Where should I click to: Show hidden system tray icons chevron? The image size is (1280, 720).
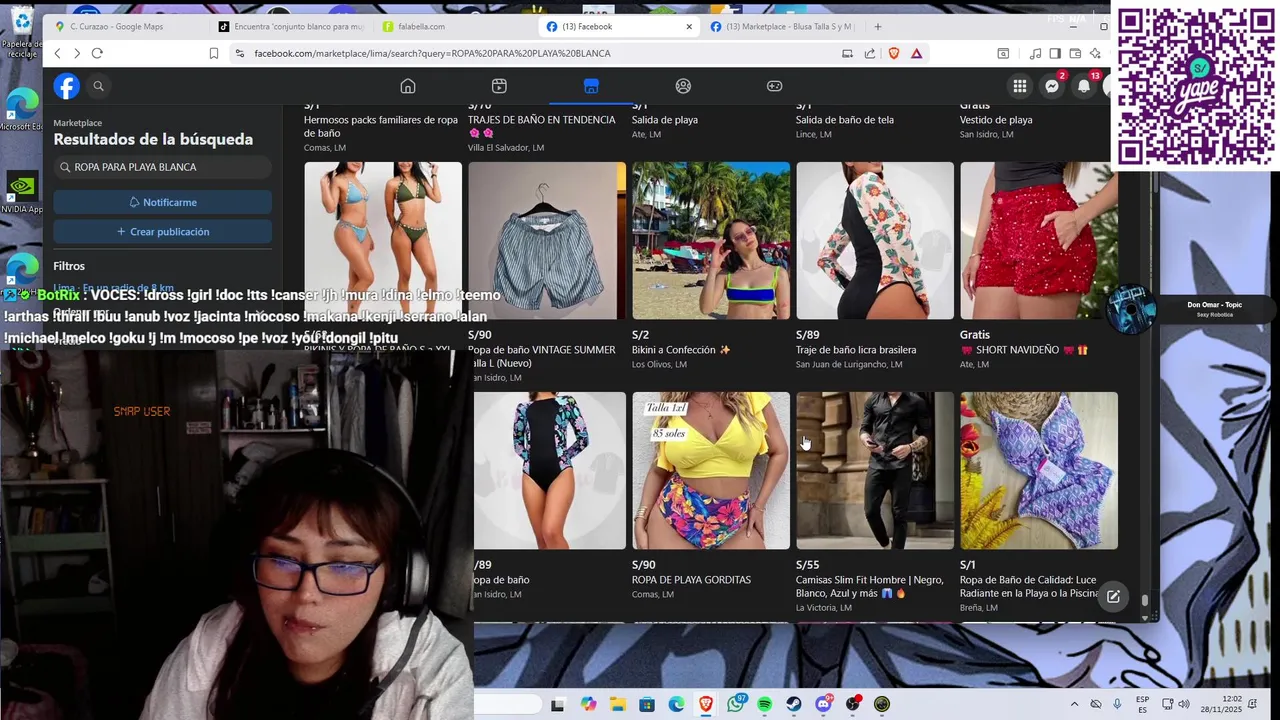(1075, 704)
